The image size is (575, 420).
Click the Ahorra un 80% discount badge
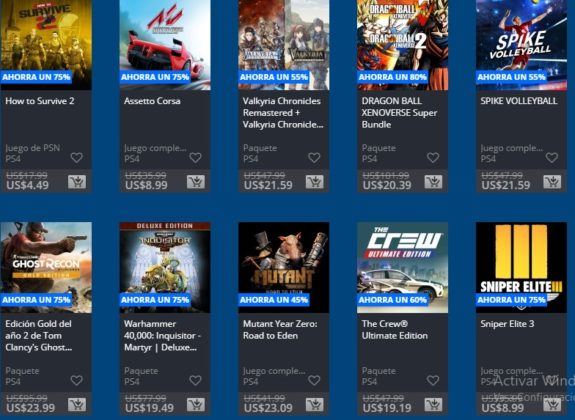pyautogui.click(x=393, y=77)
